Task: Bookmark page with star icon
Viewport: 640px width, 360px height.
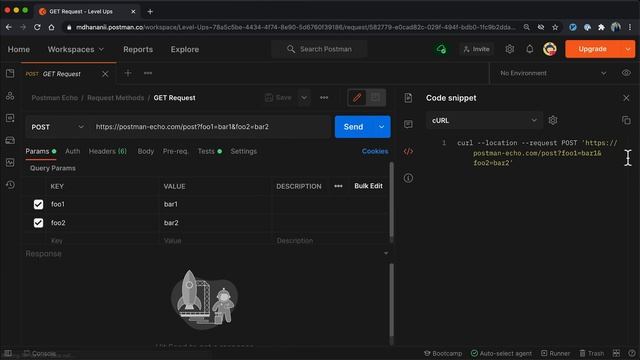Action: 555,27
